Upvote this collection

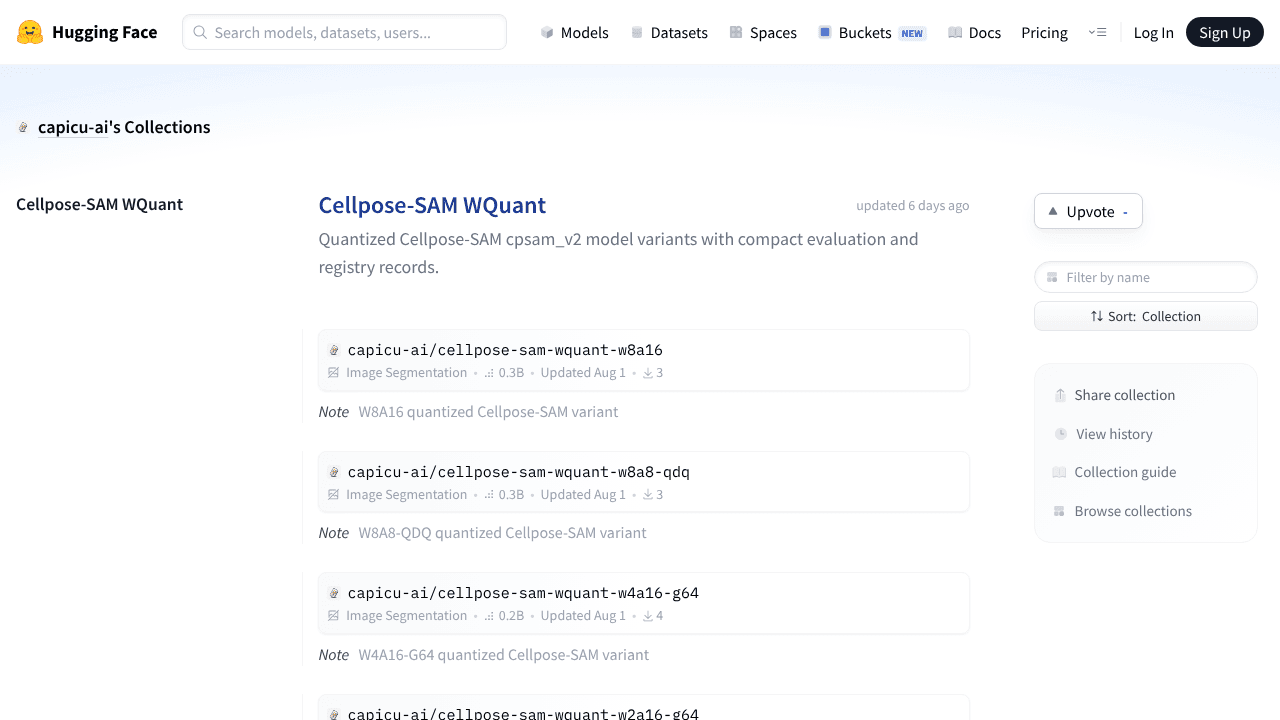1088,211
